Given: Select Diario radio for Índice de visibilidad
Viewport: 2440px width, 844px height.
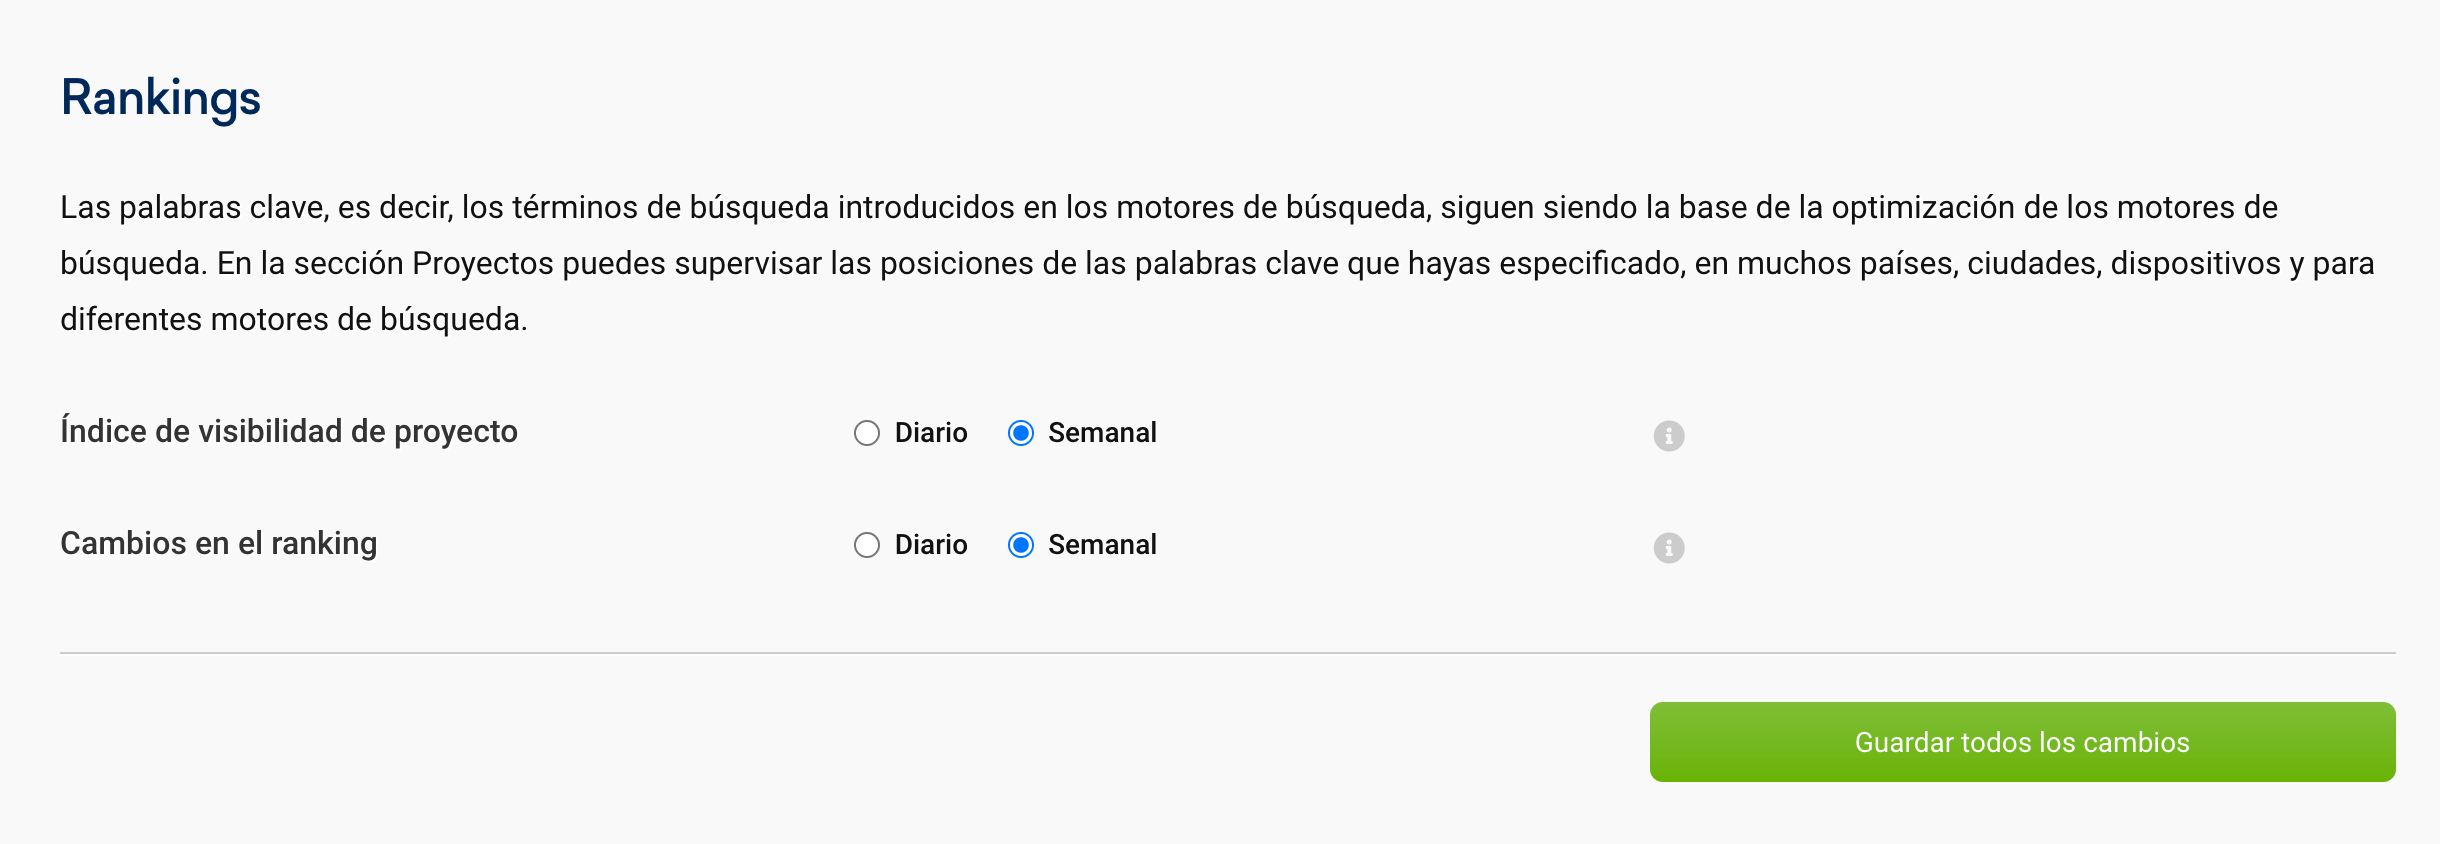Looking at the screenshot, I should point(867,433).
